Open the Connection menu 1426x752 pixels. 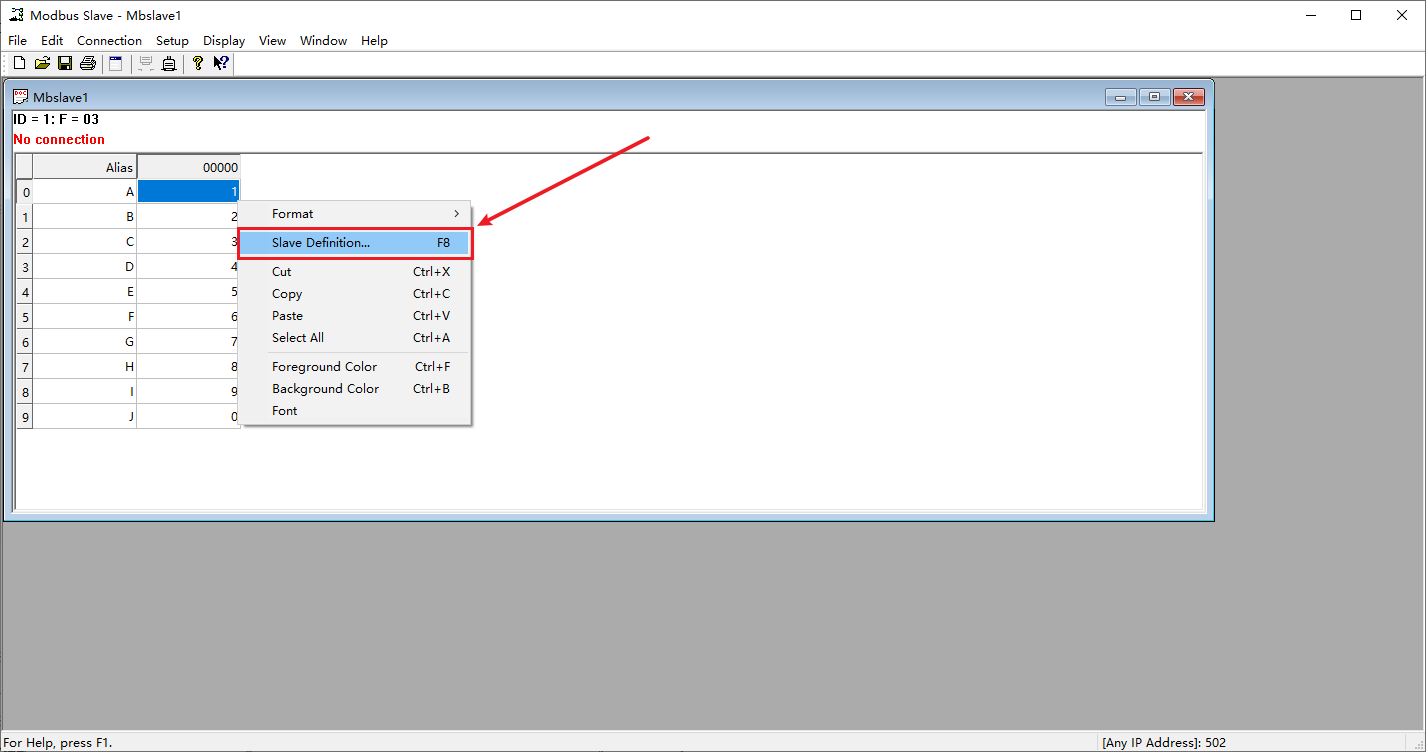109,41
